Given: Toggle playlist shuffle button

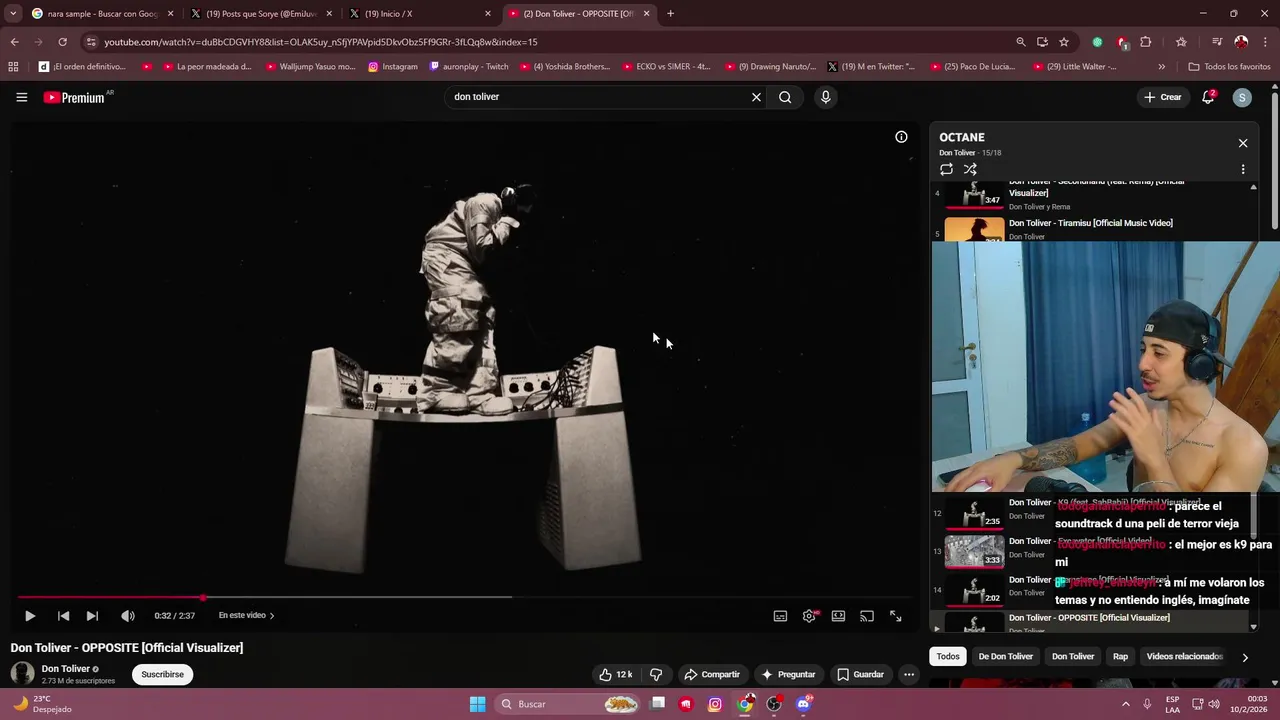Looking at the screenshot, I should (x=970, y=170).
